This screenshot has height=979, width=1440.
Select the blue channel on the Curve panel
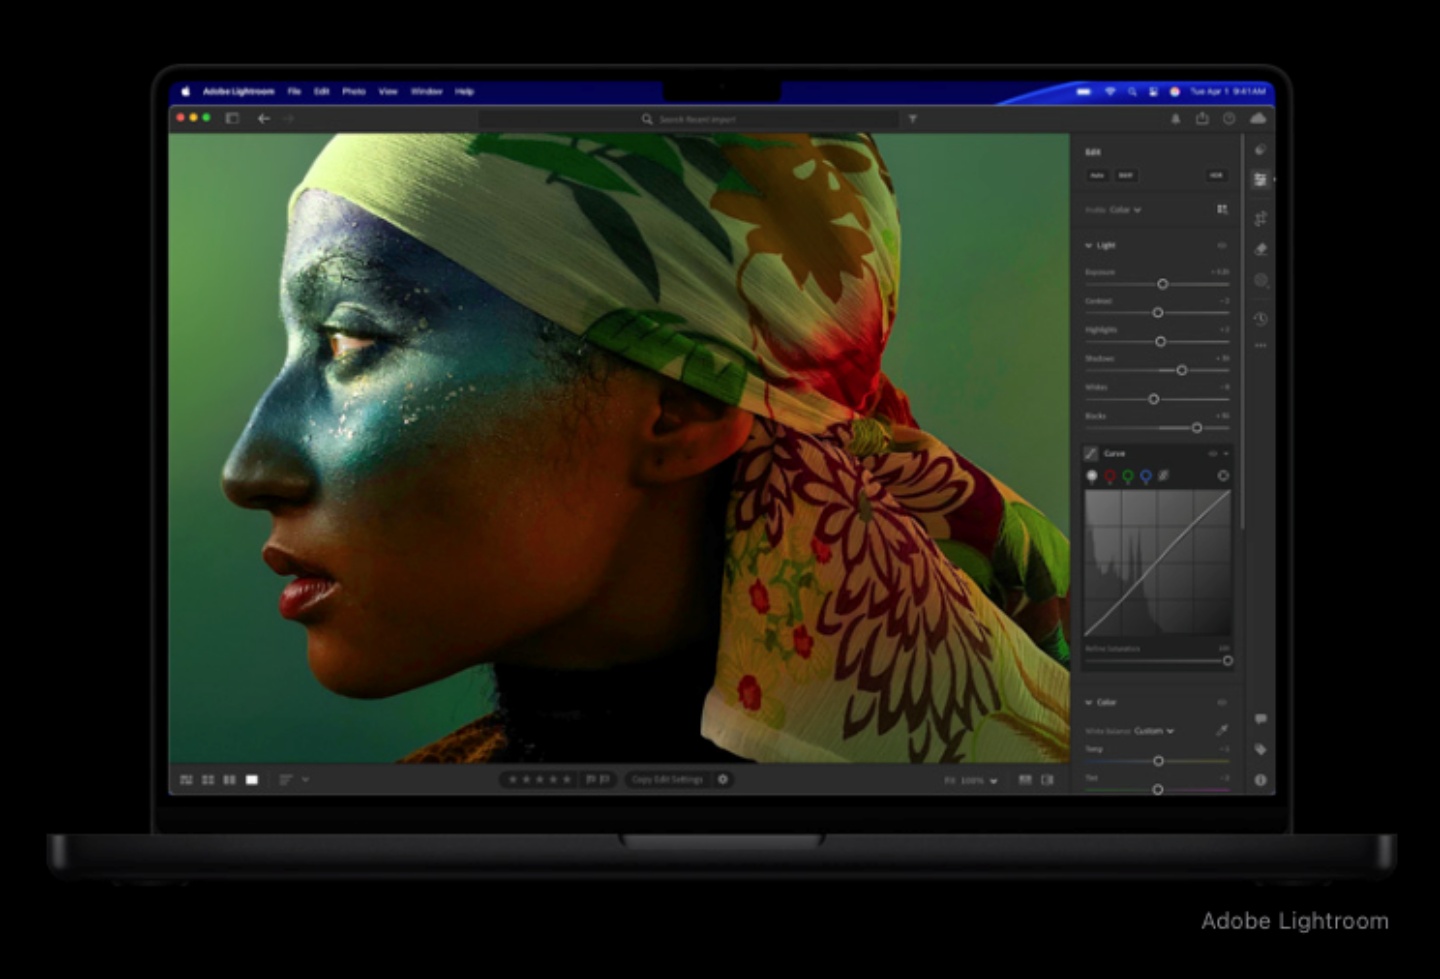click(1146, 476)
